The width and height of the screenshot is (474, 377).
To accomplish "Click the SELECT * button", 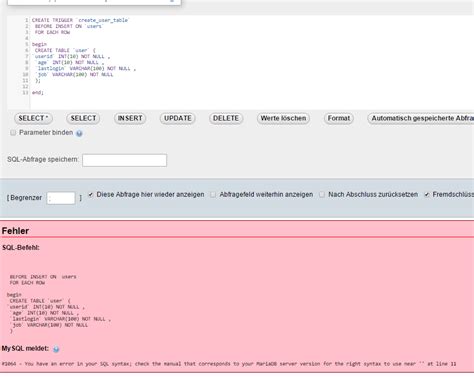I will (33, 118).
